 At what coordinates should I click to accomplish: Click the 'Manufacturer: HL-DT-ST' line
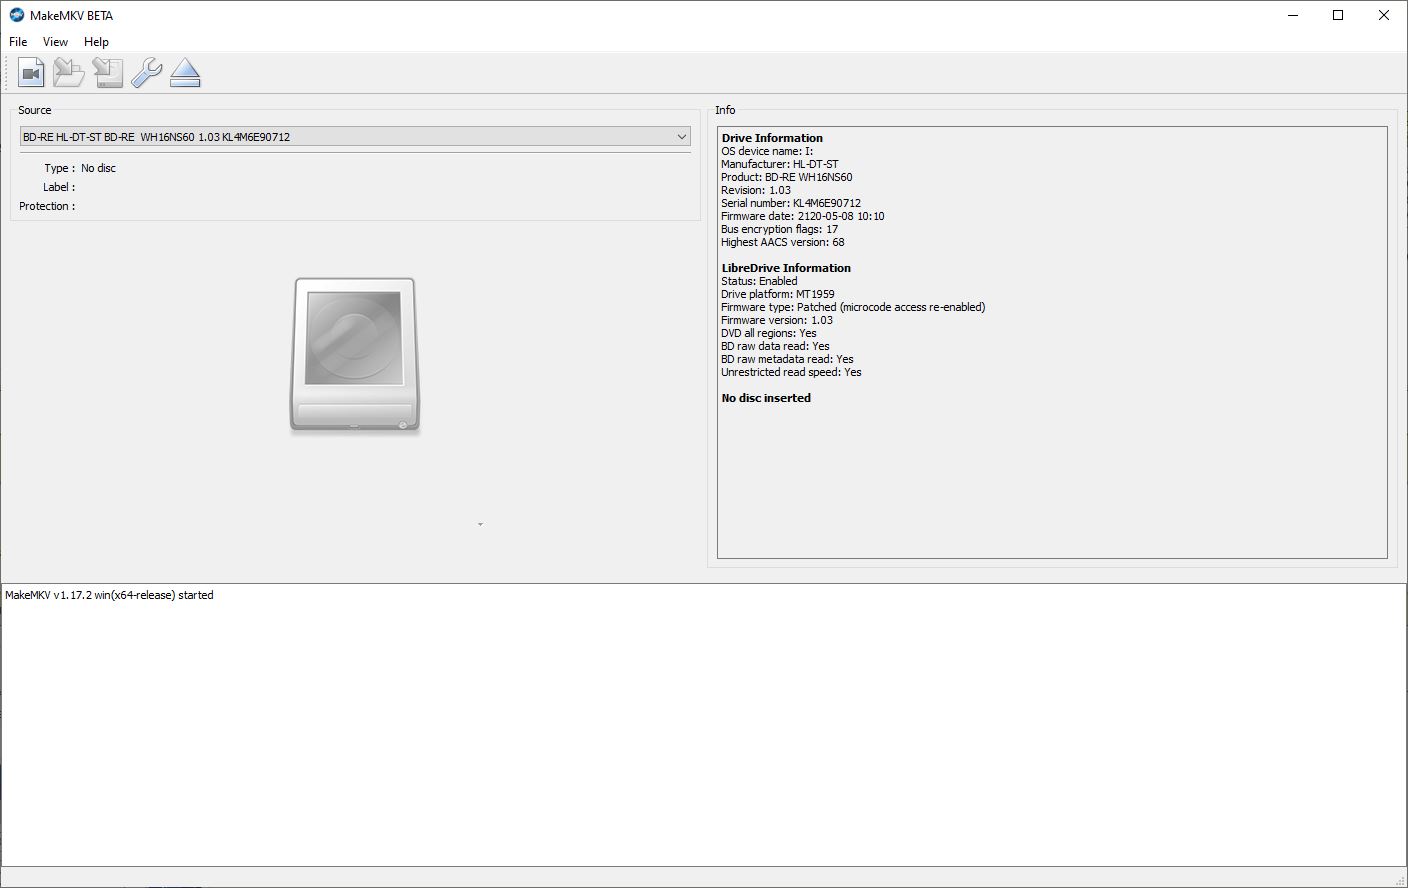coord(780,164)
